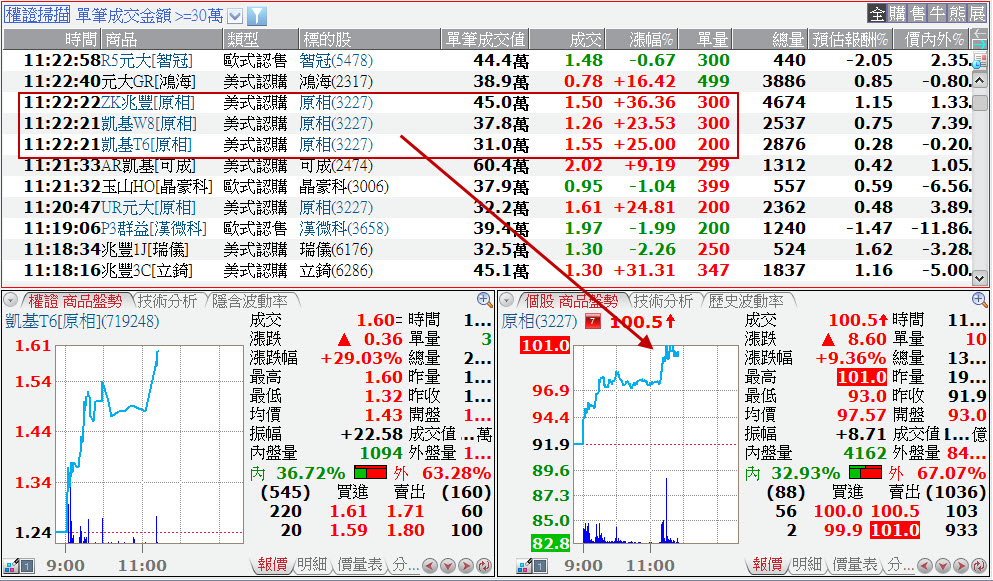Click the 鴻海(2317) underlying stock link
The width and height of the screenshot is (993, 581).
point(336,81)
